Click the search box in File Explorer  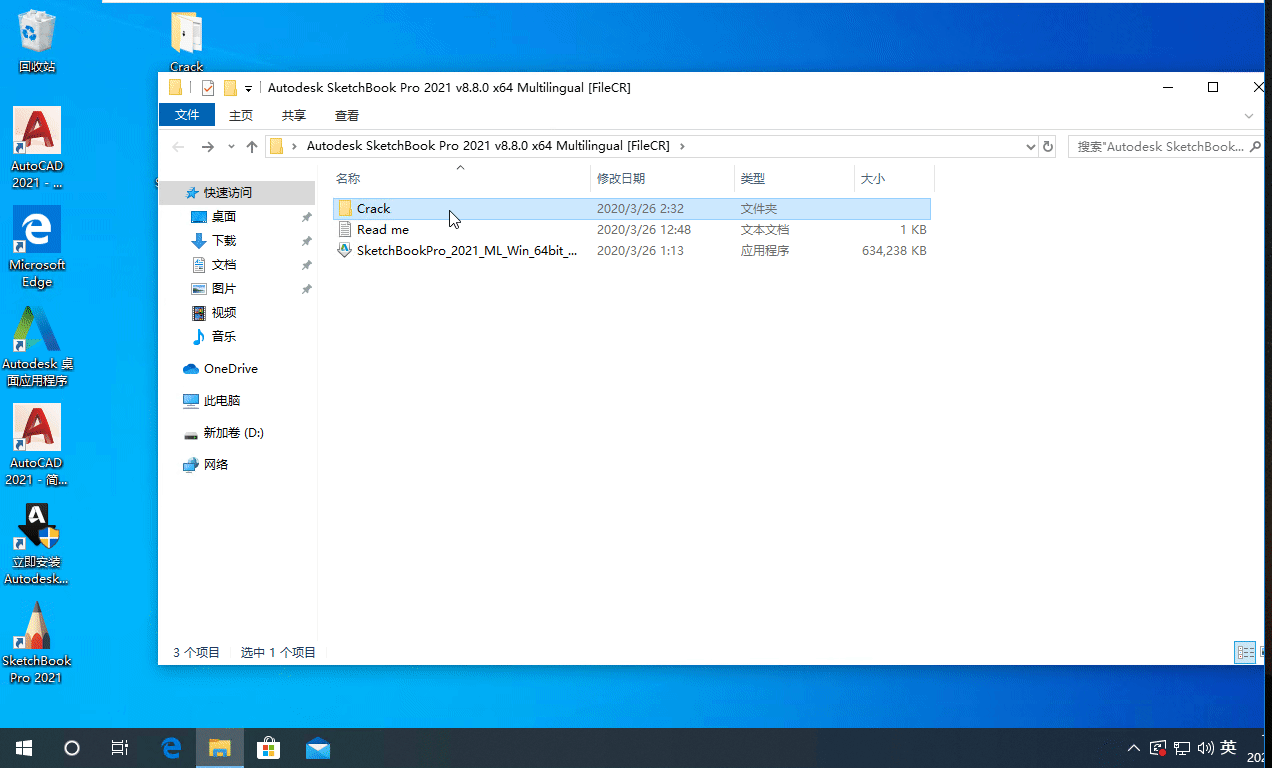(x=1166, y=146)
